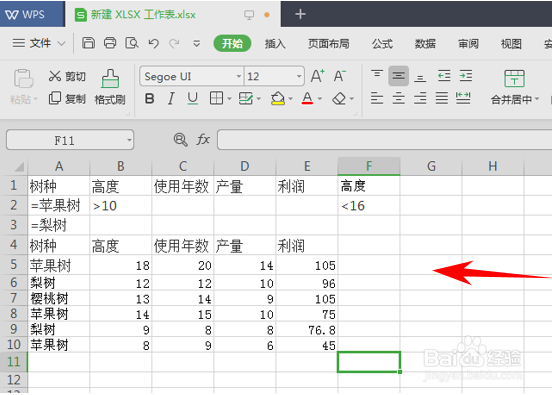Image resolution: width=552 pixels, height=395 pixels.
Task: Open the 文件 menu
Action: pyautogui.click(x=39, y=43)
